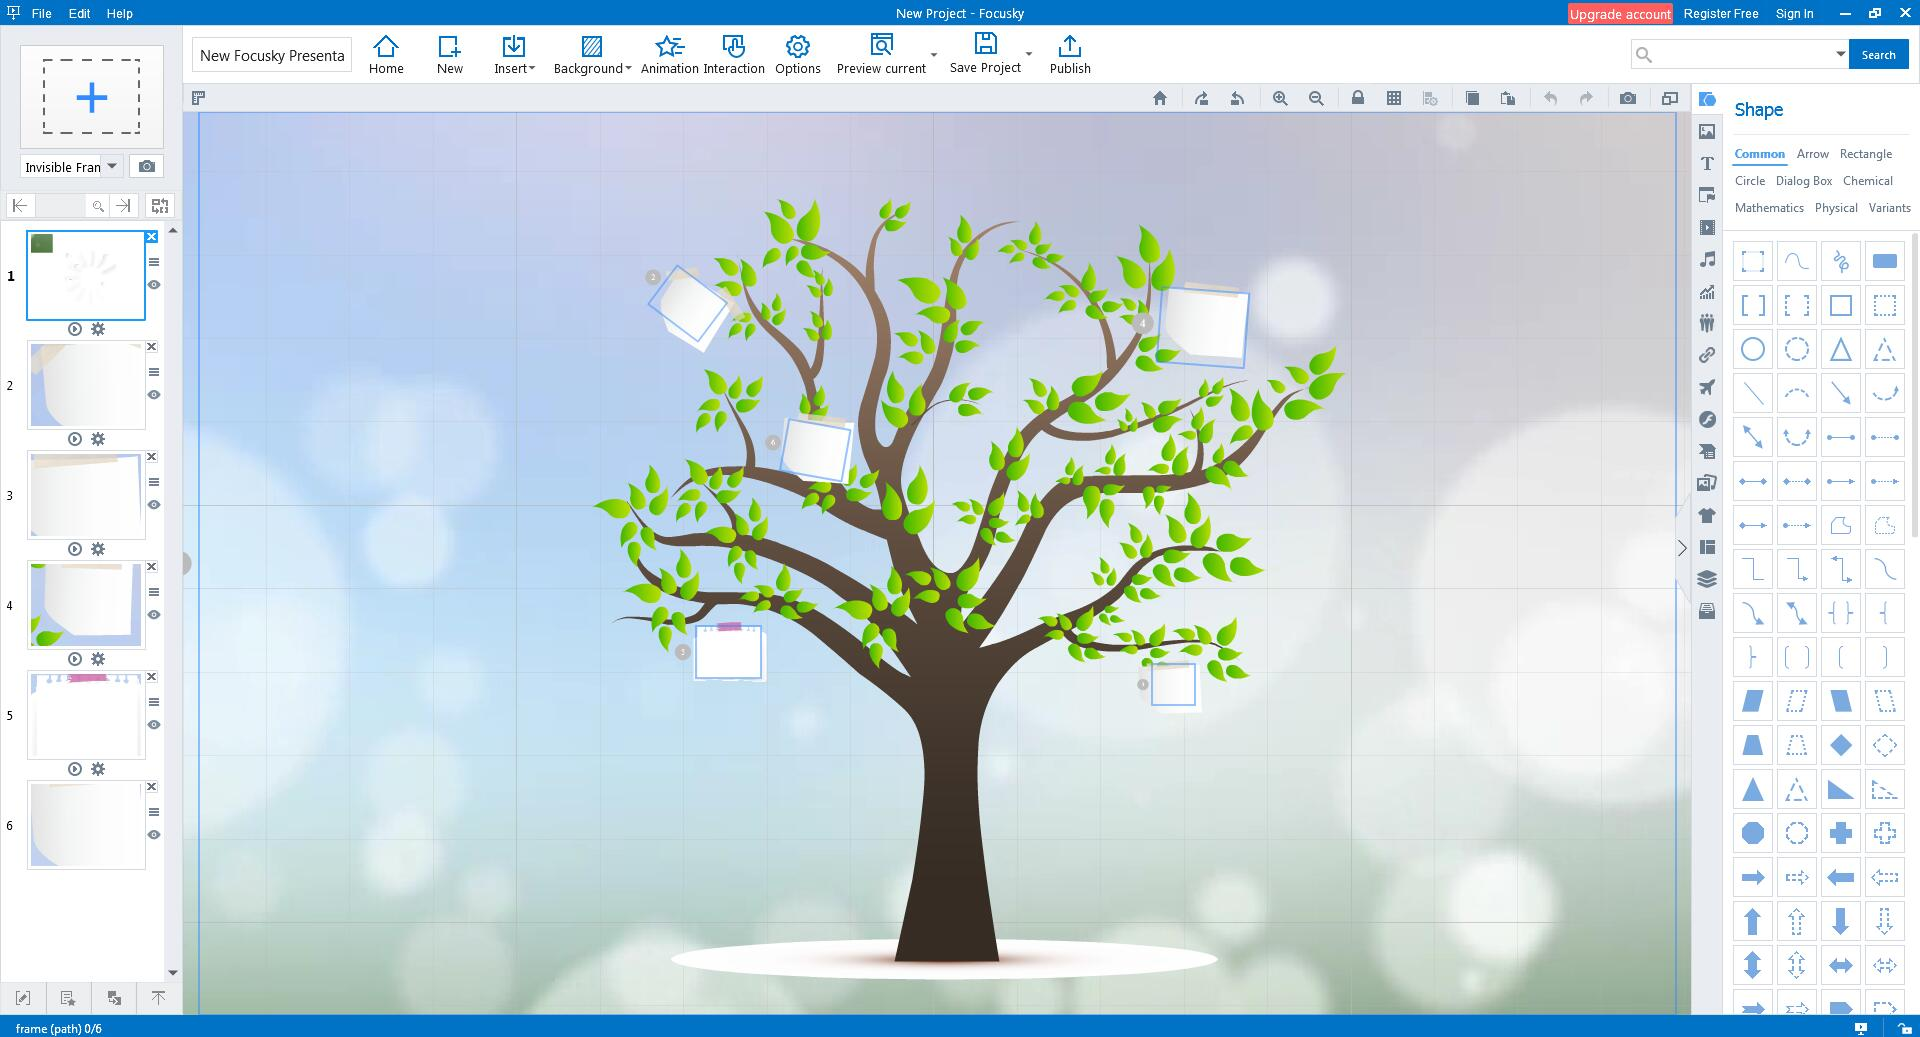Go to canvas home view
The width and height of the screenshot is (1920, 1037).
[x=1160, y=98]
